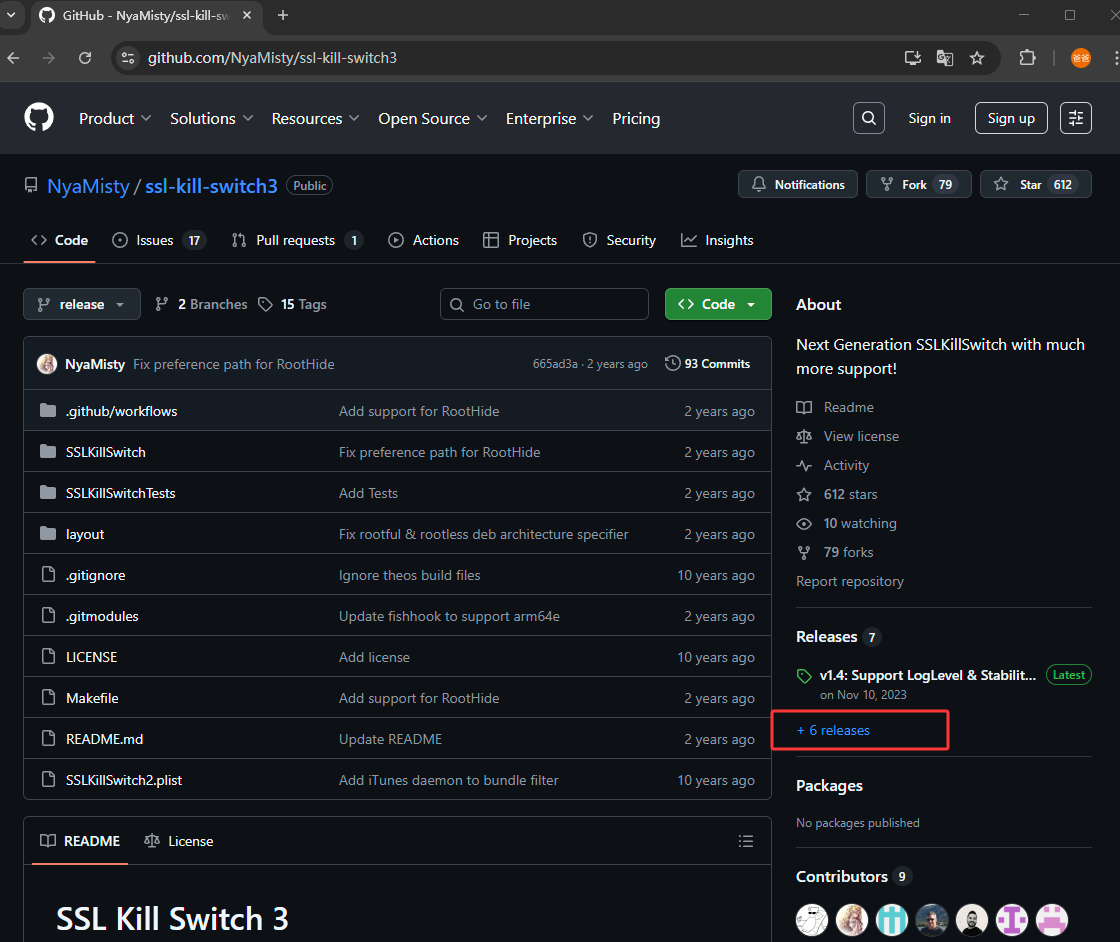This screenshot has height=942, width=1120.
Task: Open the GitHub logo home link
Action: coord(39,118)
